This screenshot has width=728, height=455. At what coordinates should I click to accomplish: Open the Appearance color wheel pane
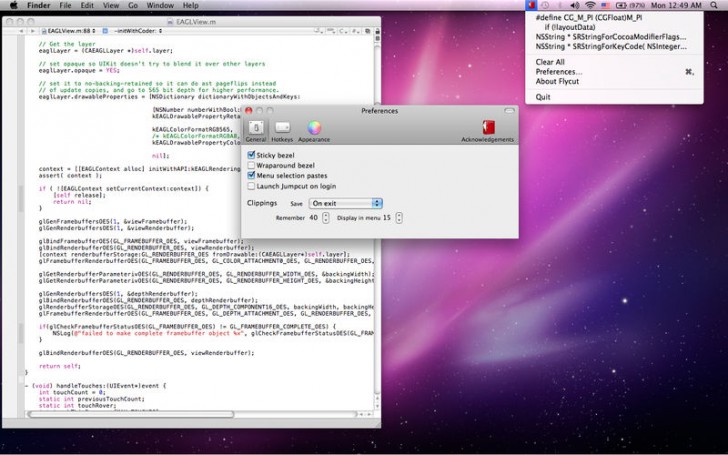coord(313,128)
